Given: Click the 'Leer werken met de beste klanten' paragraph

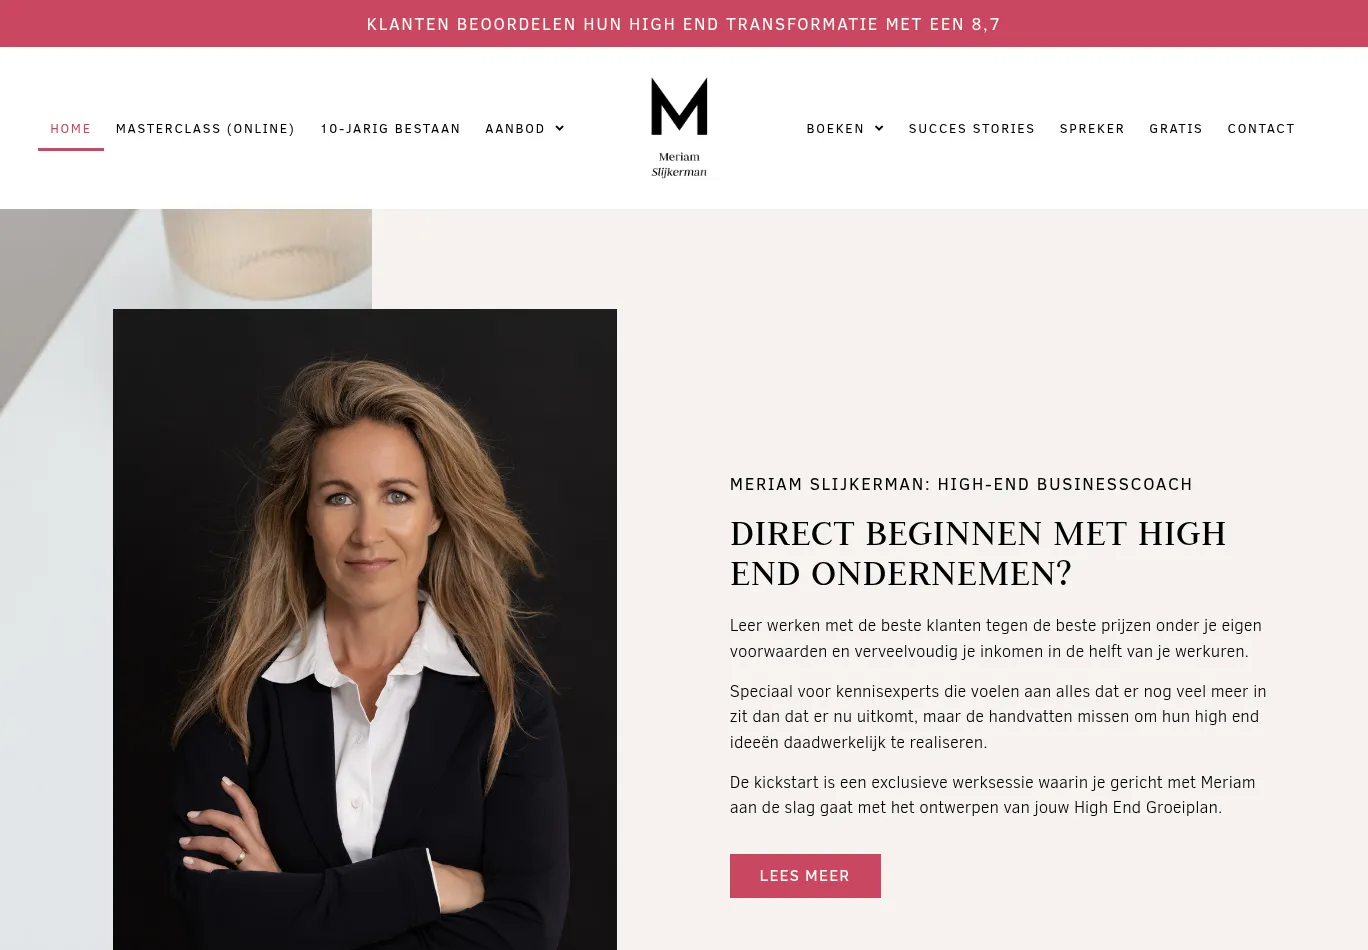Looking at the screenshot, I should pyautogui.click(x=996, y=638).
